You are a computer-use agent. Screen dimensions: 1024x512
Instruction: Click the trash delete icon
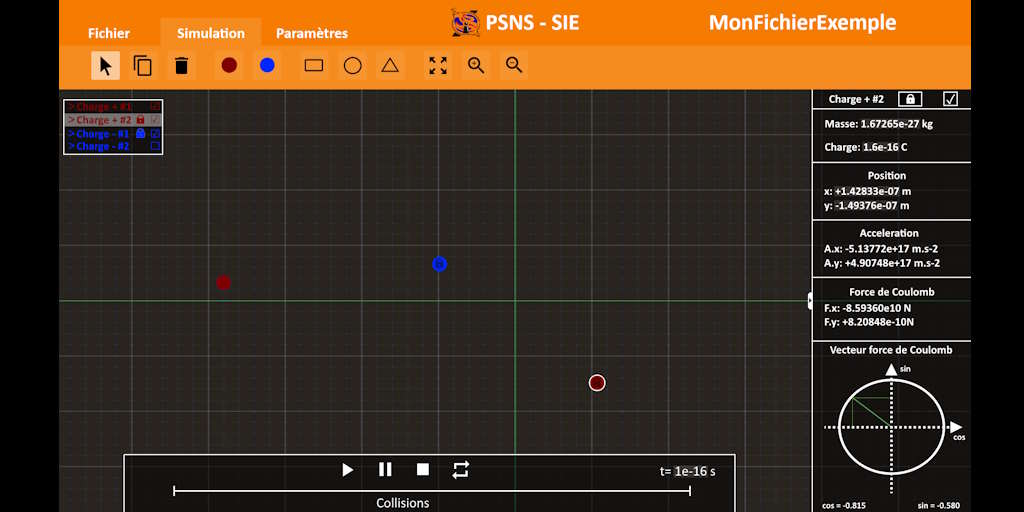(x=182, y=65)
